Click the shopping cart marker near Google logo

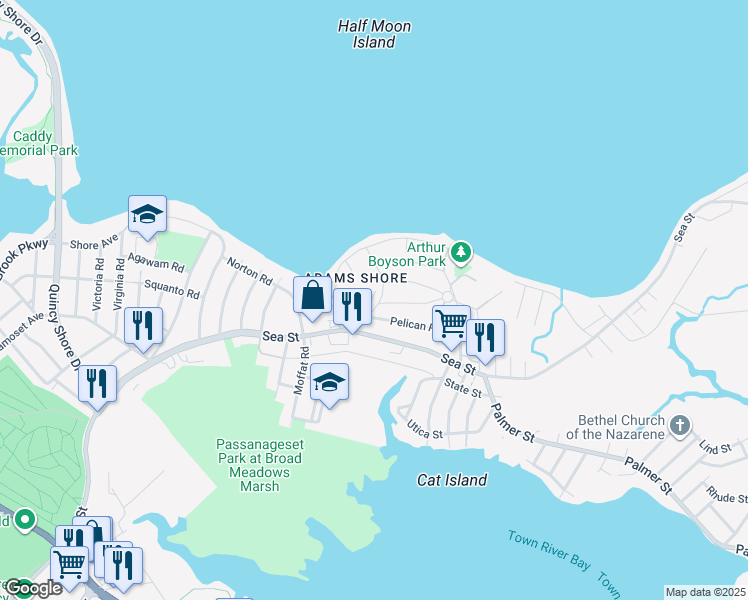coord(70,566)
